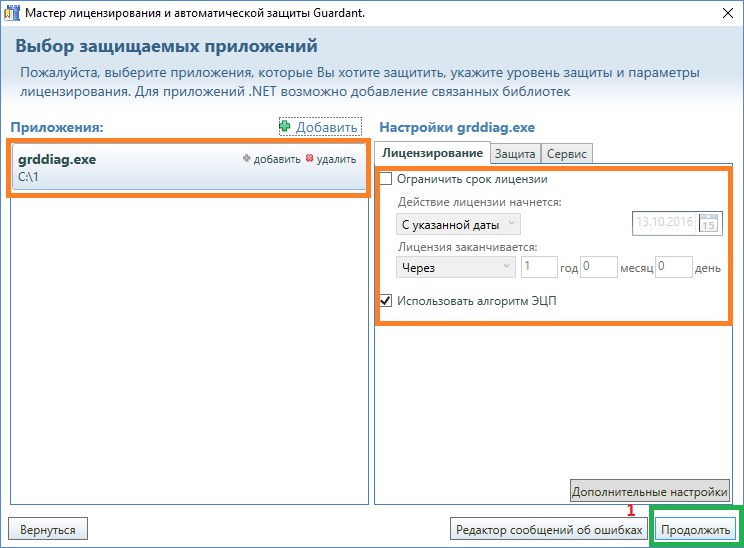Open the Через dropdown list

455,267
